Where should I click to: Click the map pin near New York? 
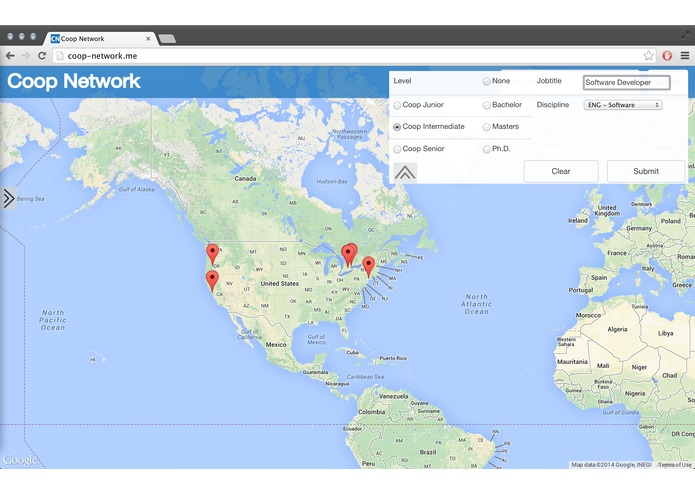(x=368, y=267)
